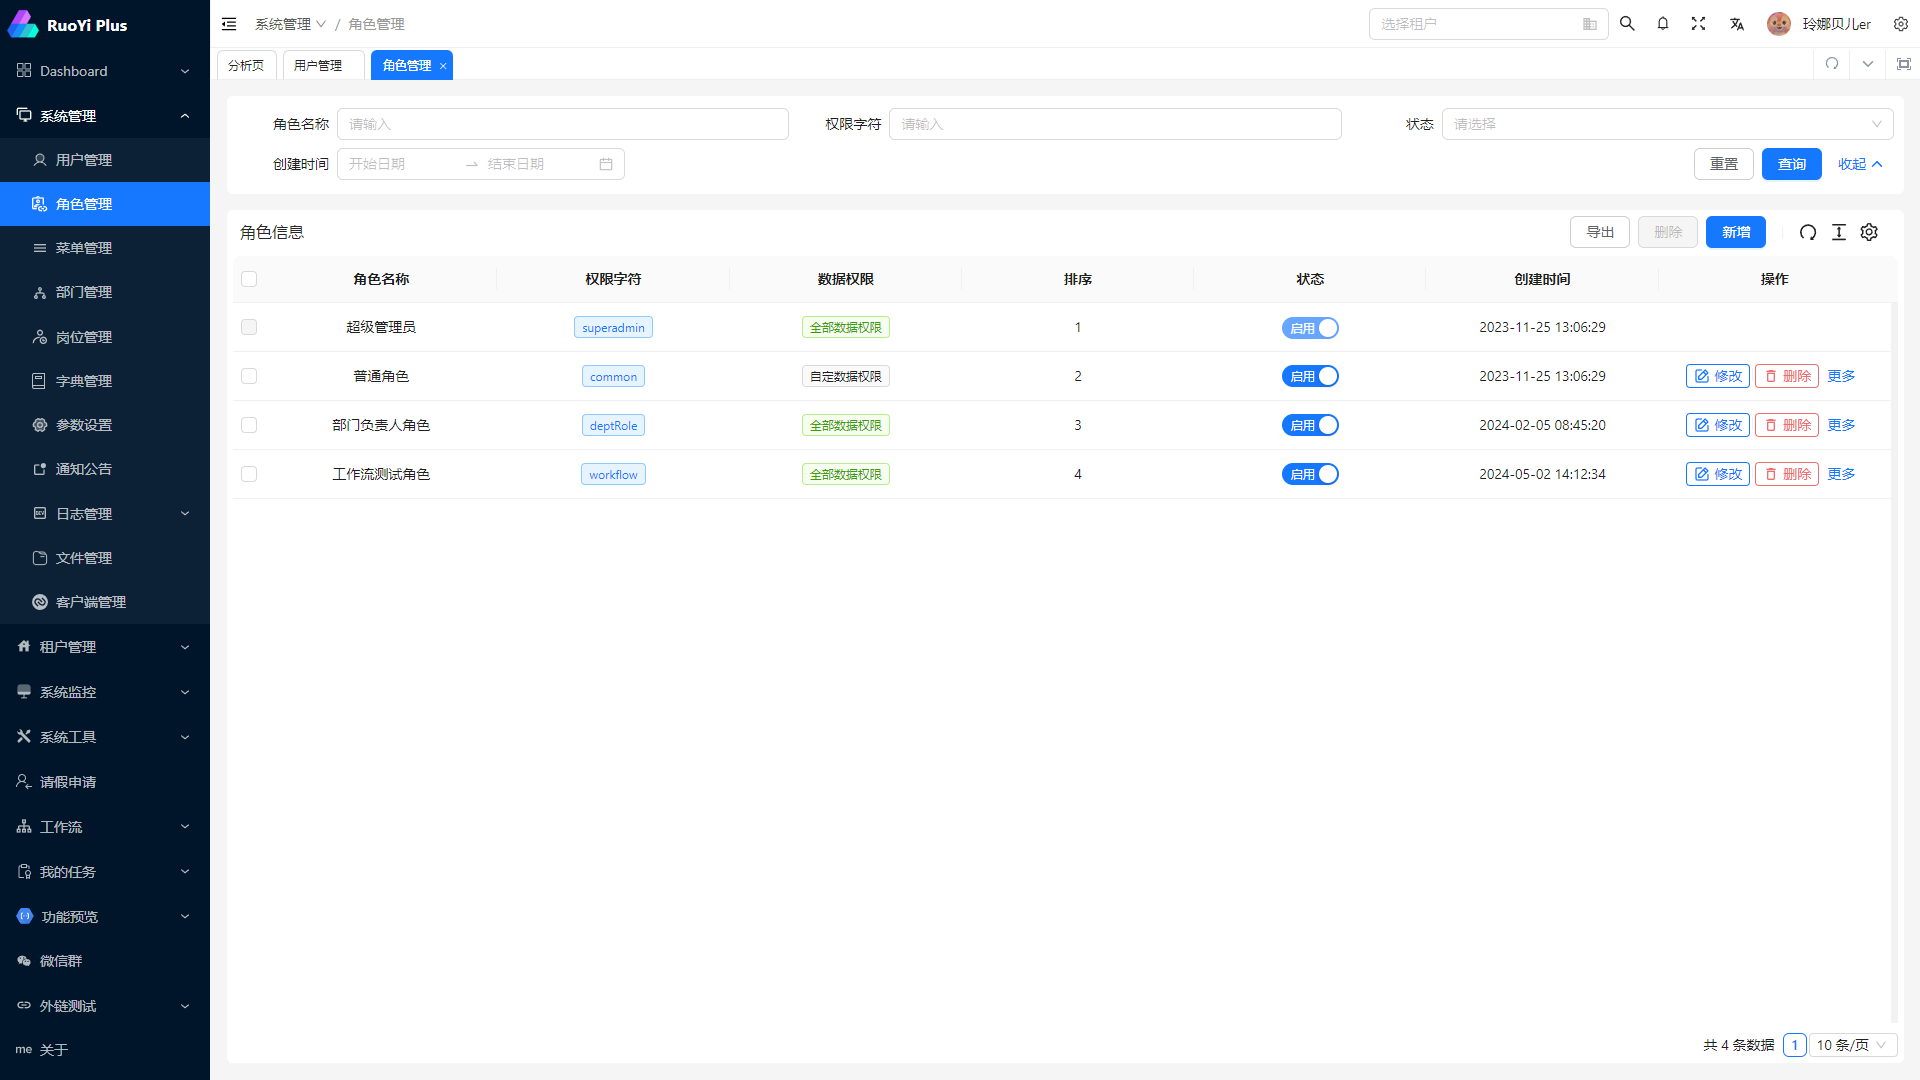Open 岗位管理 in the sidebar
1920x1080 pixels.
click(105, 337)
